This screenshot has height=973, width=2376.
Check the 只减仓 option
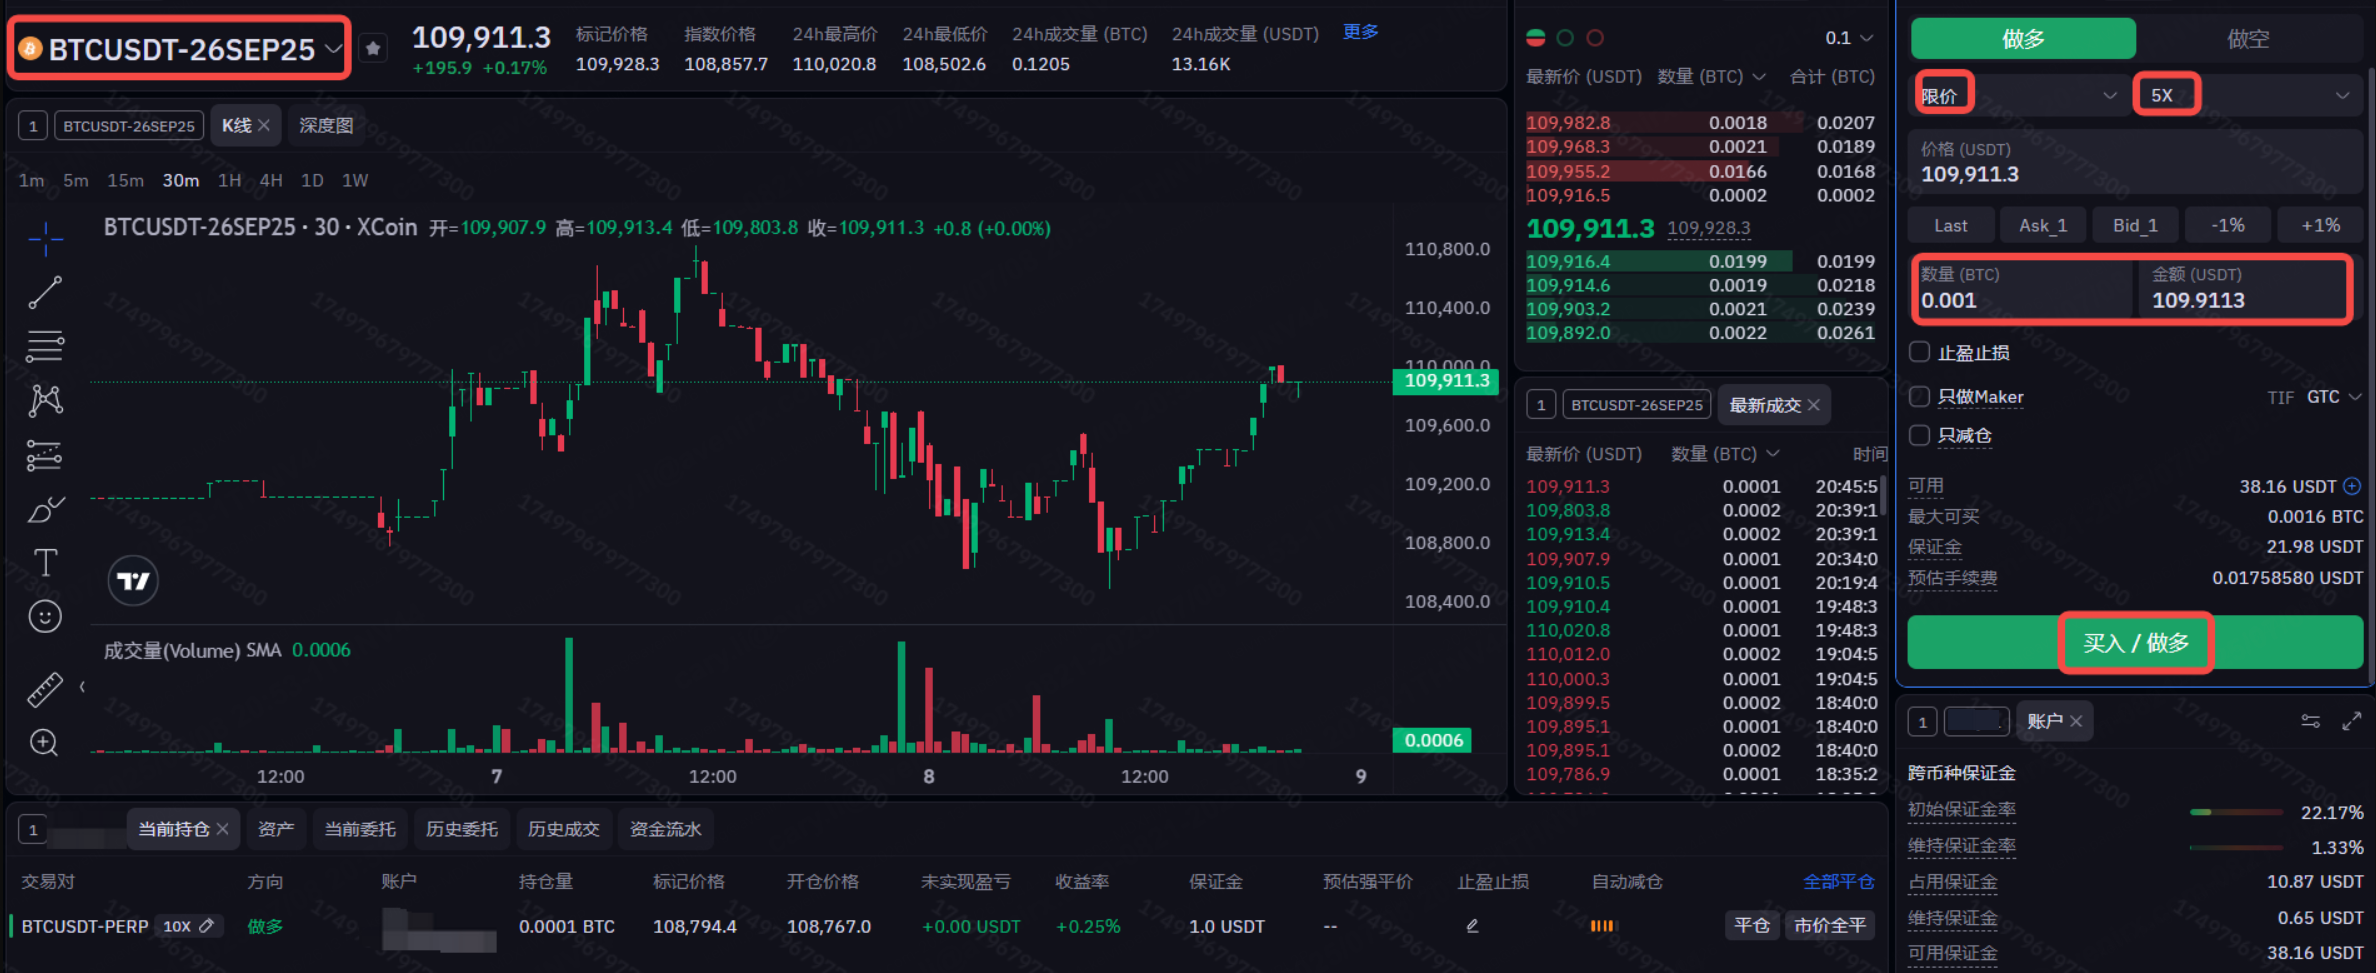point(1919,435)
